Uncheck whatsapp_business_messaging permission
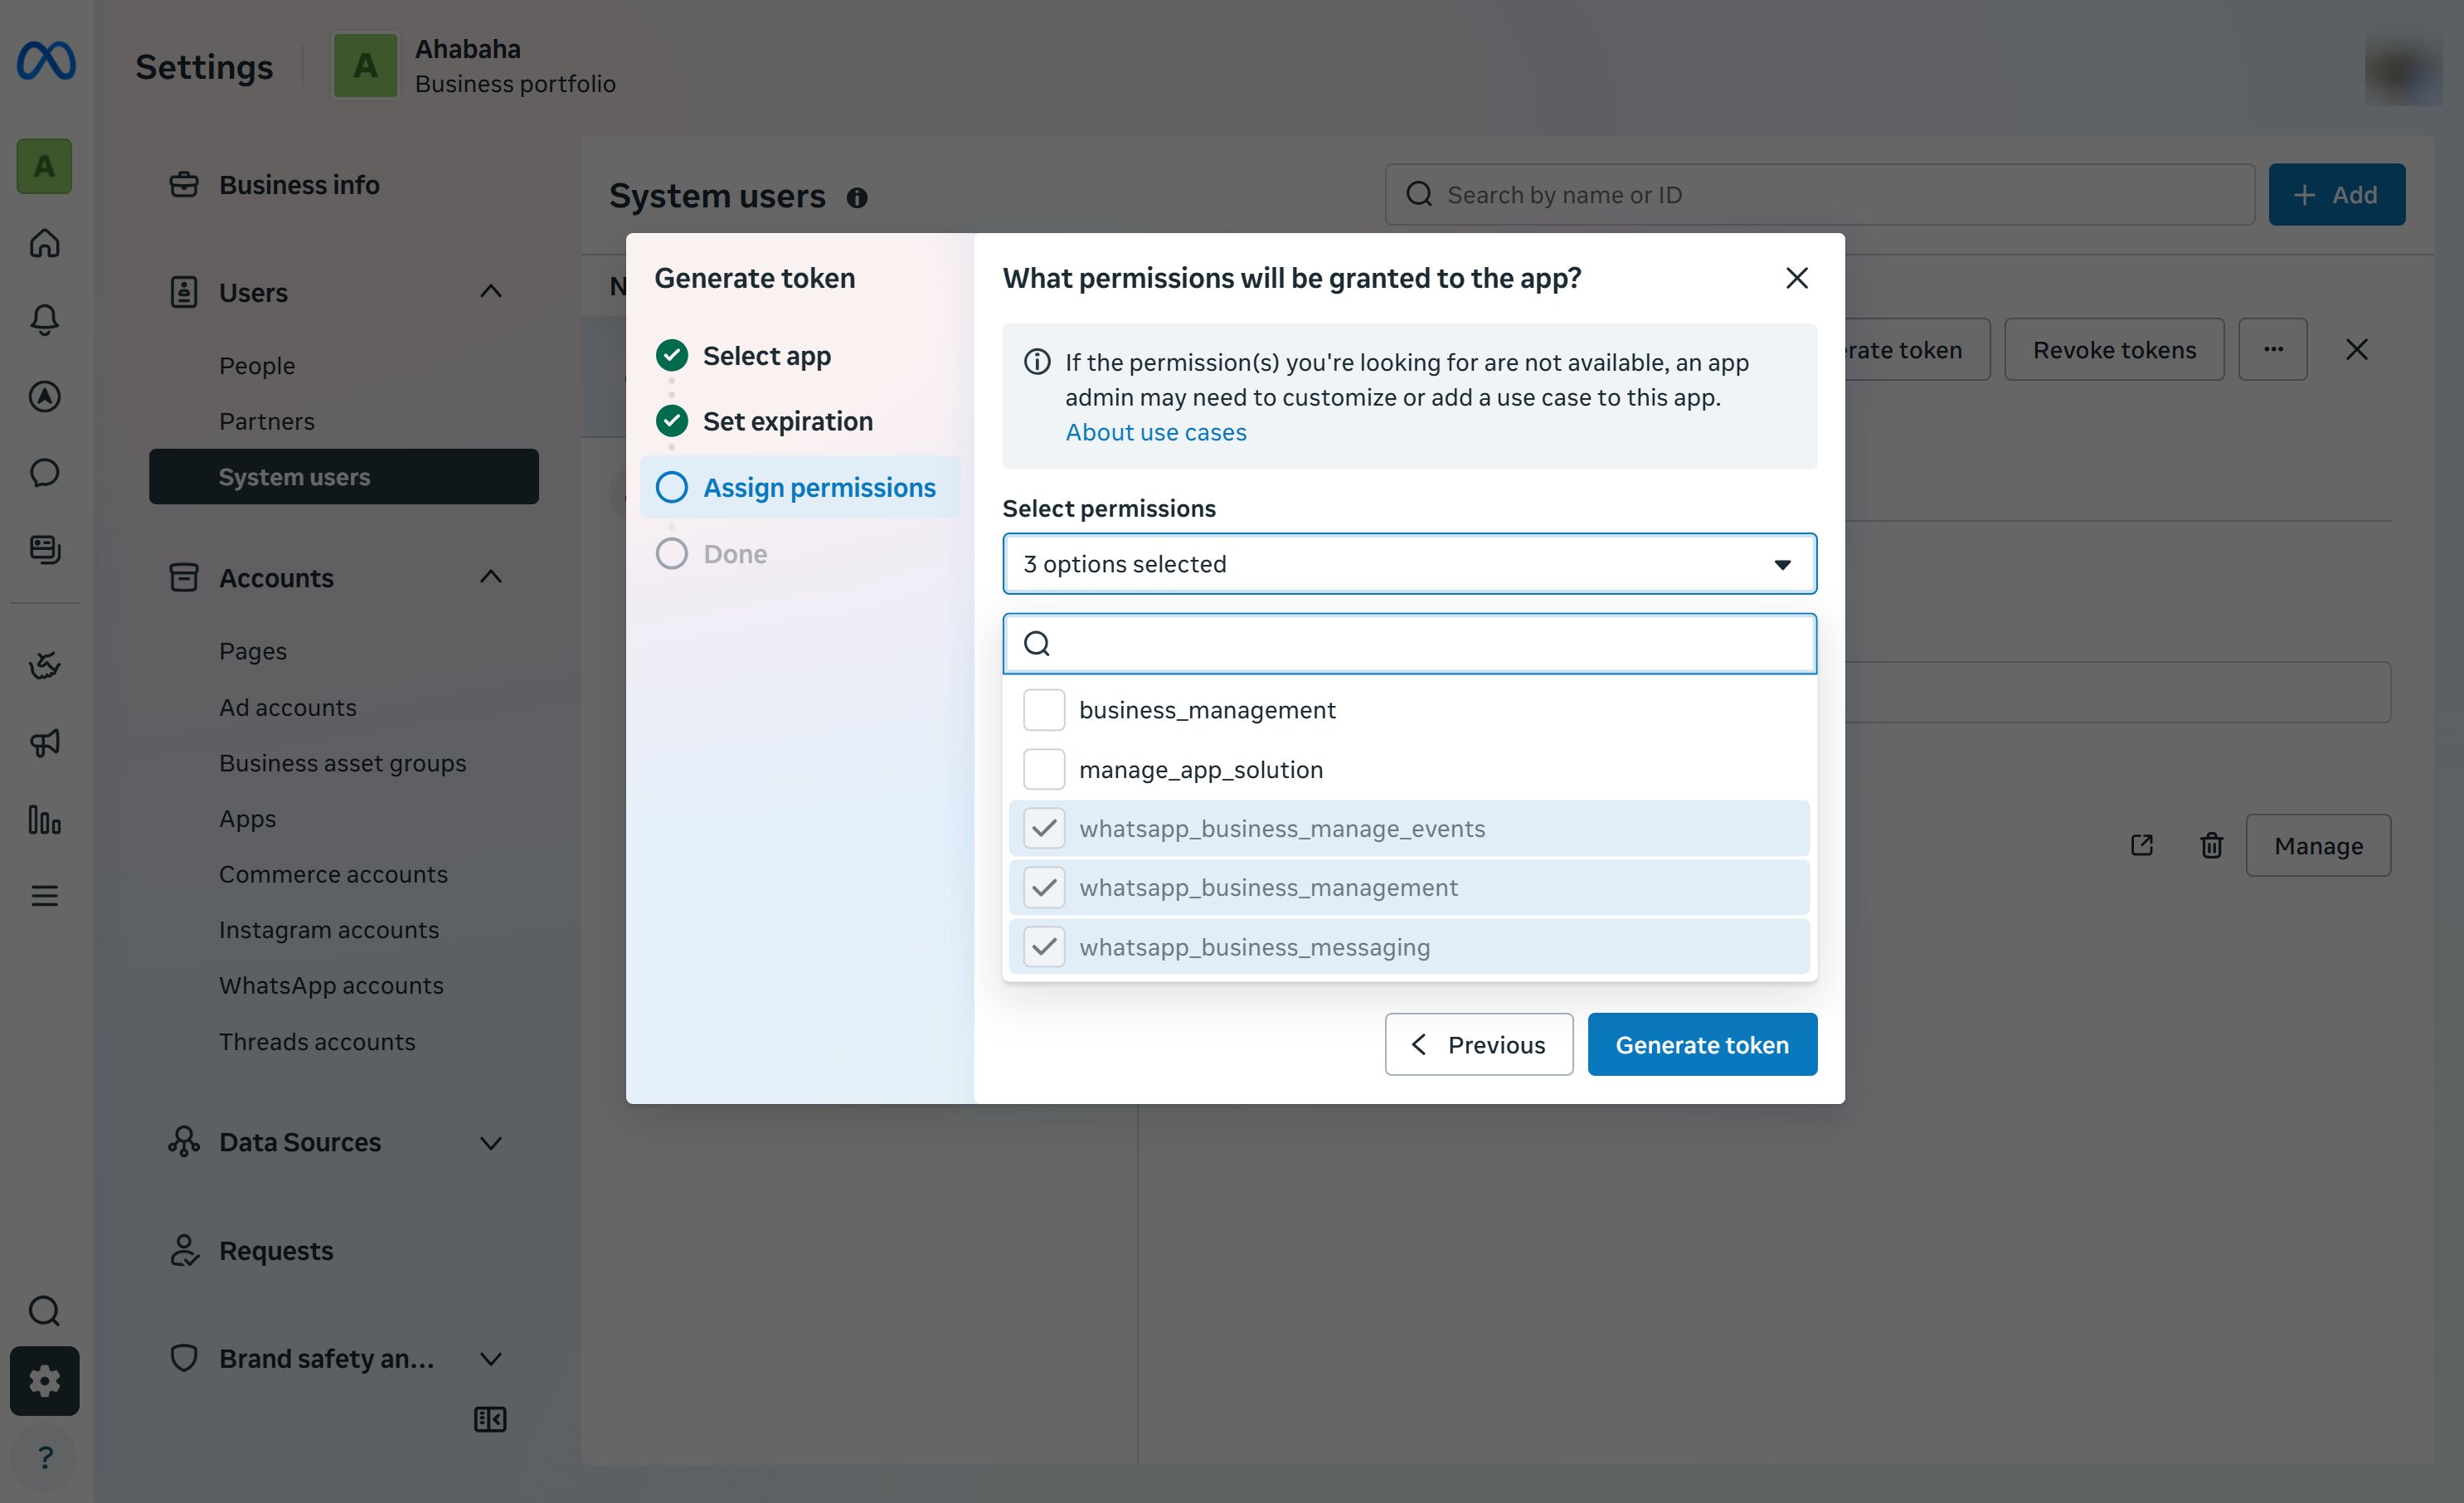This screenshot has width=2464, height=1503. (1044, 946)
